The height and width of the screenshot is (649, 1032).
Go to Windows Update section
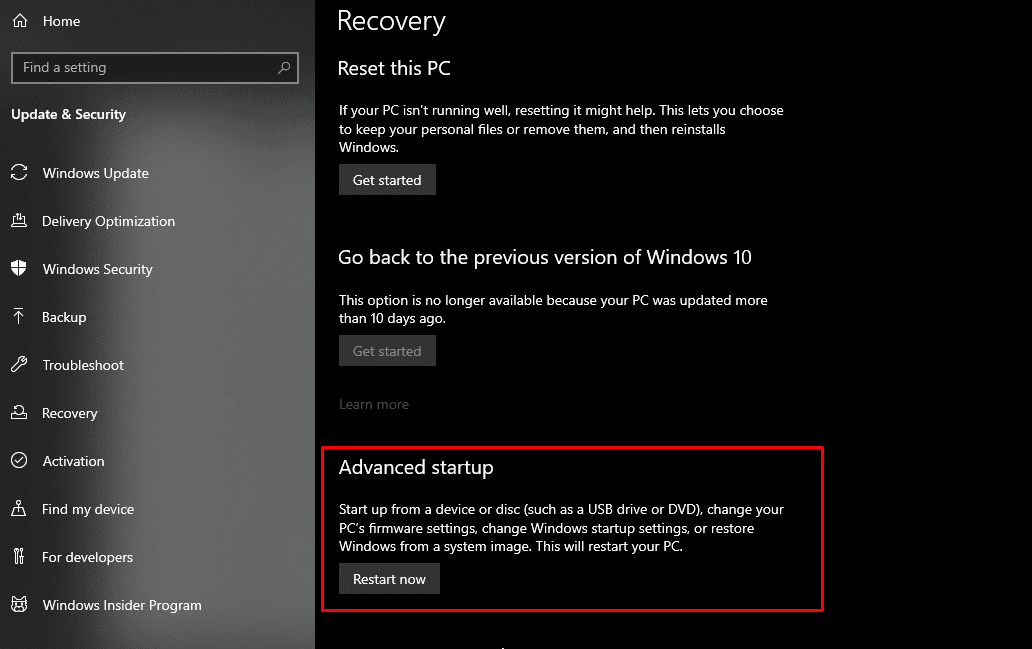pos(96,173)
